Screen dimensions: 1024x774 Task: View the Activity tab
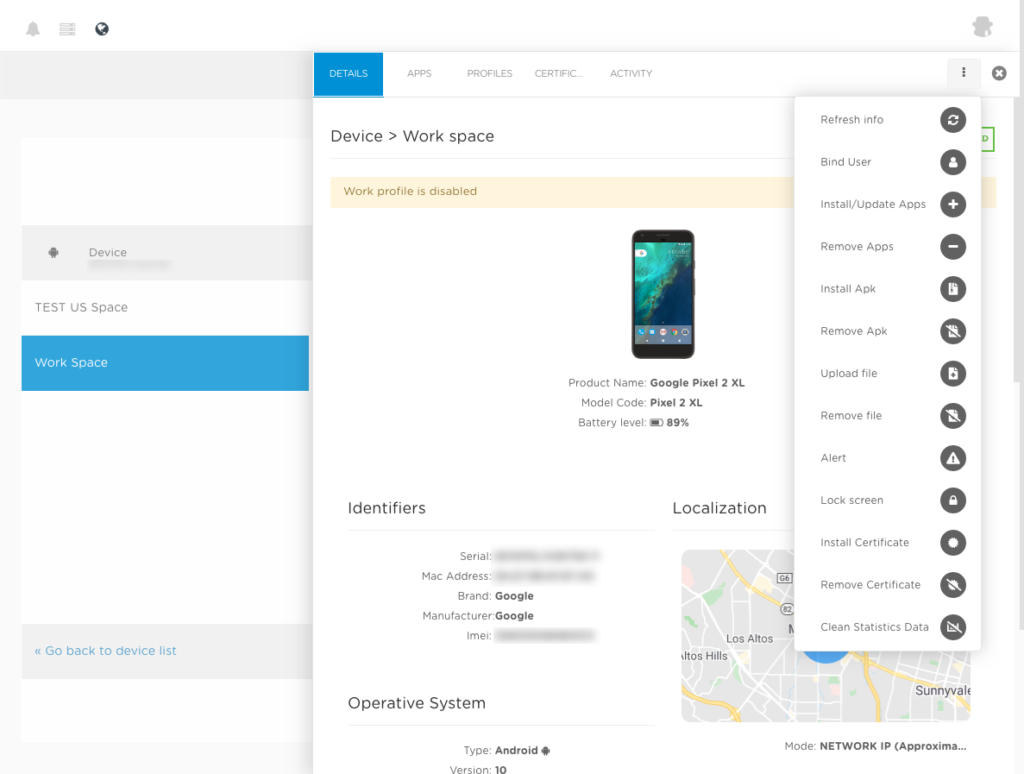coord(631,74)
